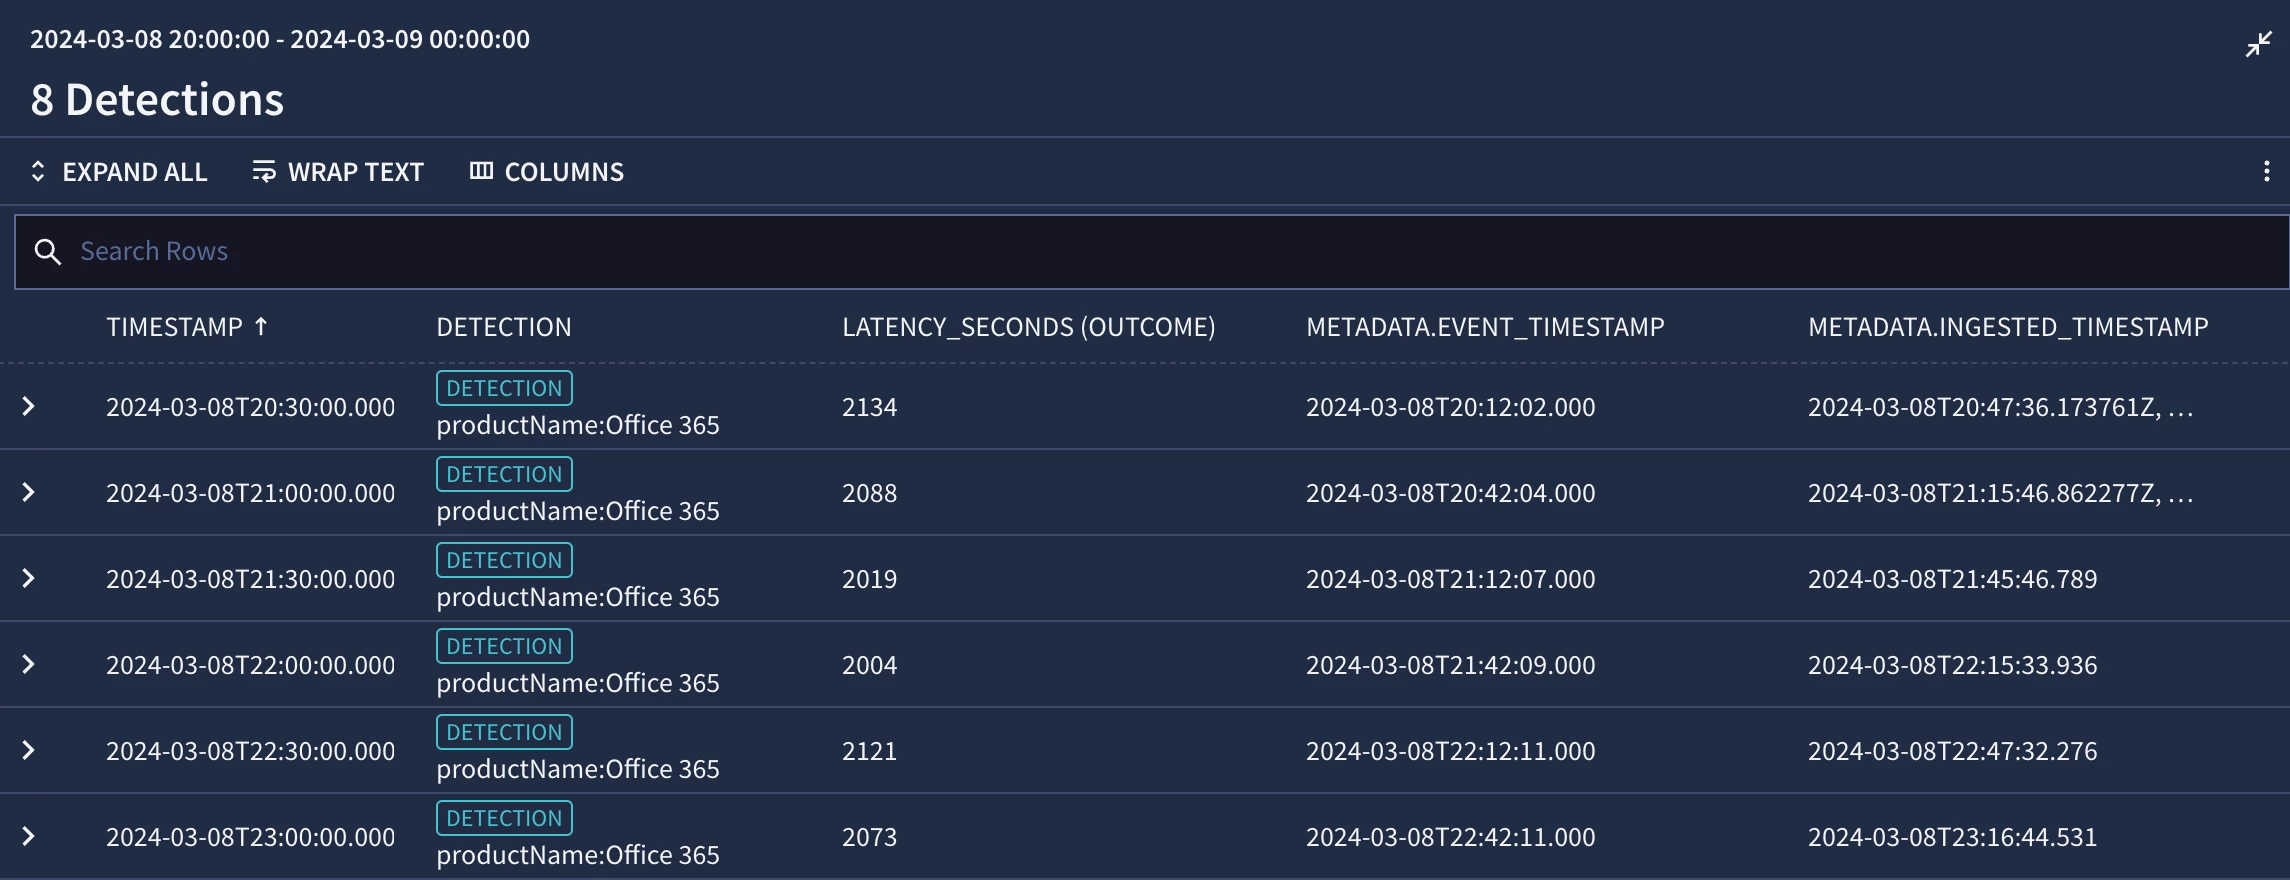The width and height of the screenshot is (2290, 880).
Task: Click DETECTION badge in the 20:30:00 row
Action: pos(504,388)
